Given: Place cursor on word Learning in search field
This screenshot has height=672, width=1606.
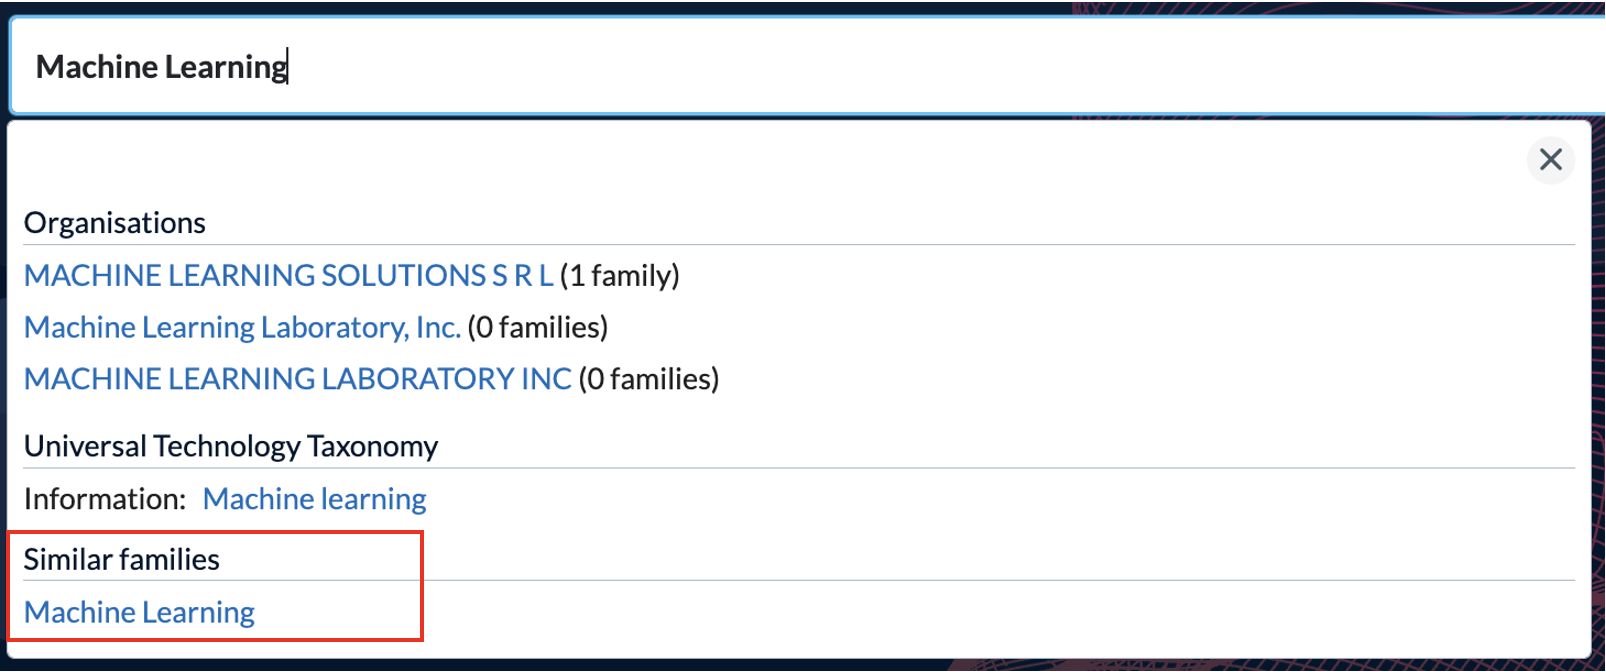Looking at the screenshot, I should point(226,66).
